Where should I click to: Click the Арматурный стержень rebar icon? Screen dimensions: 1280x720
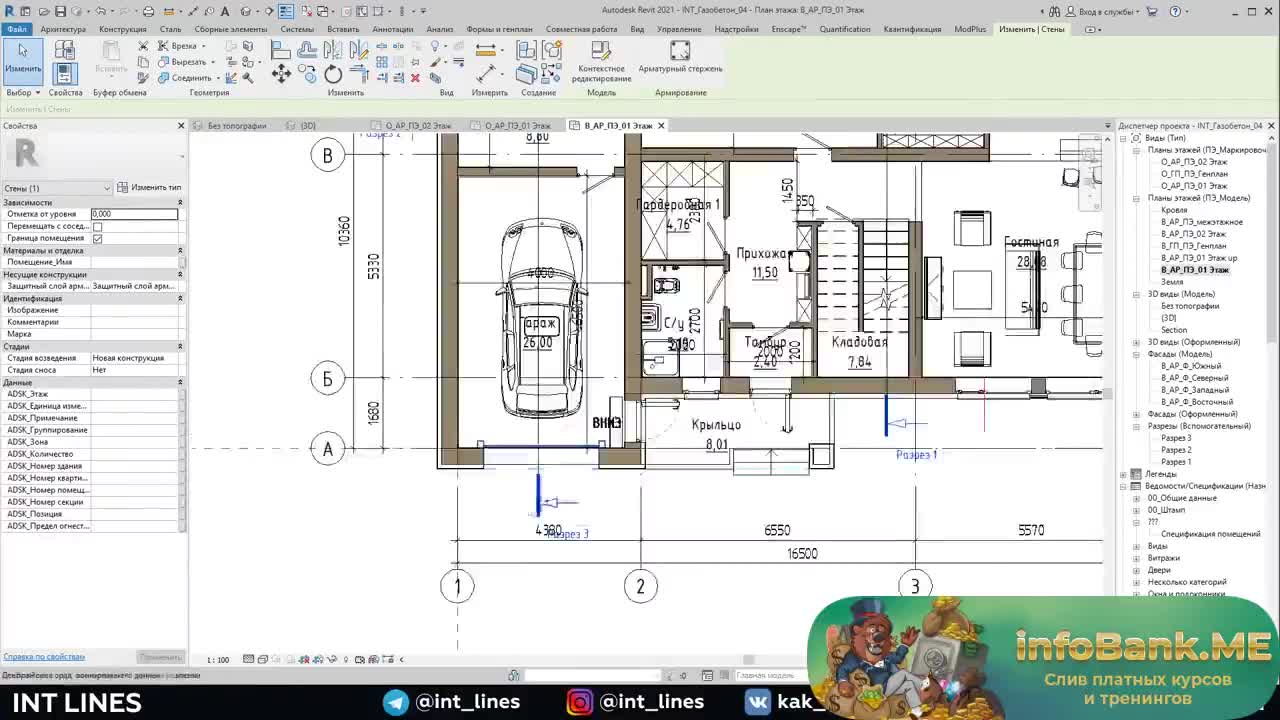[680, 52]
